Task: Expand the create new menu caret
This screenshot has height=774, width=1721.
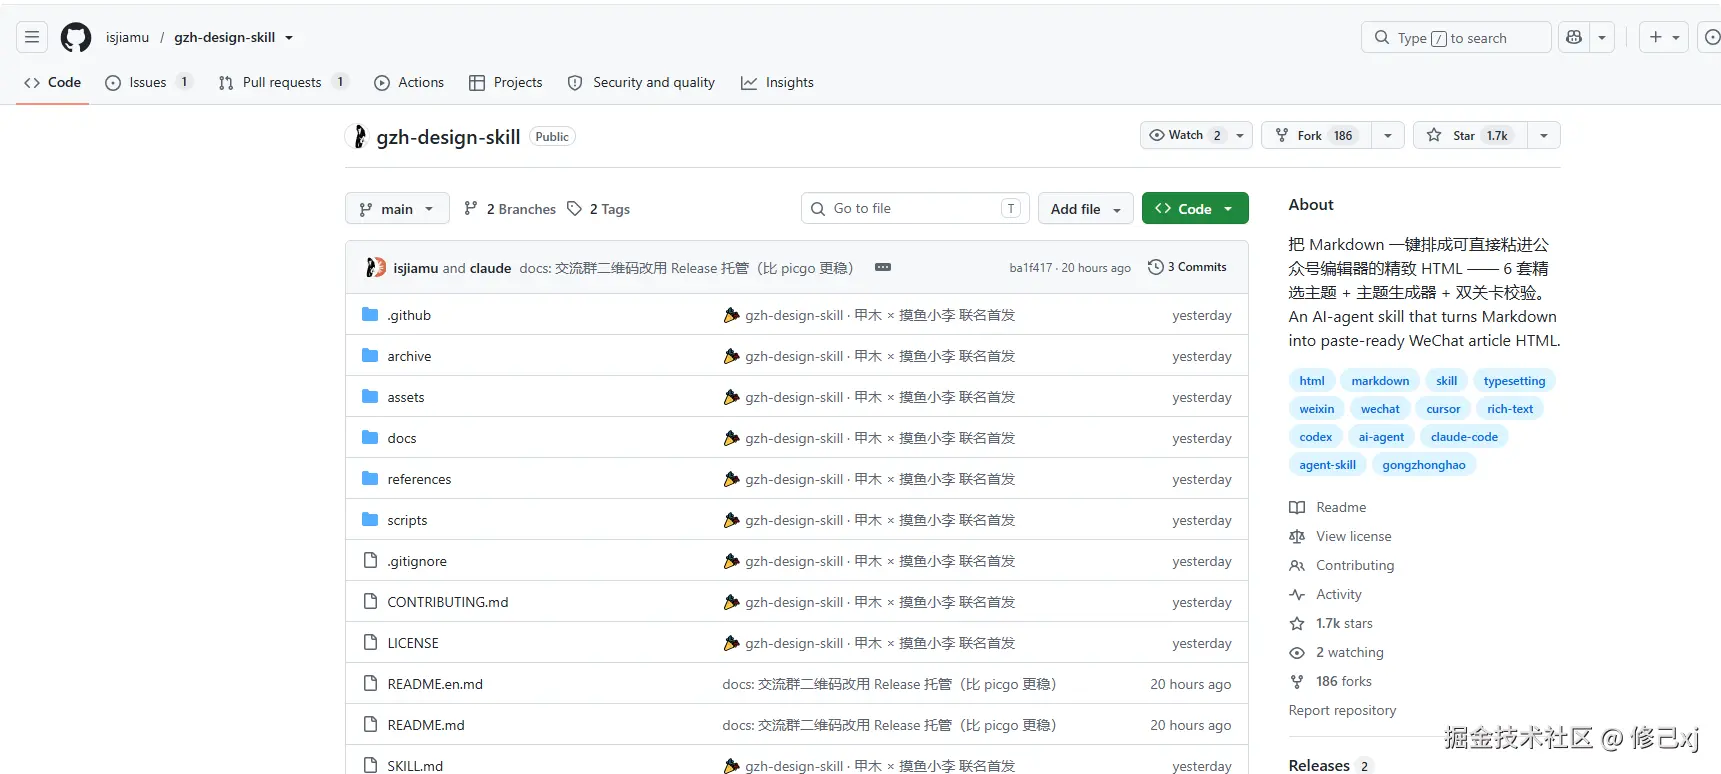Action: (1676, 38)
